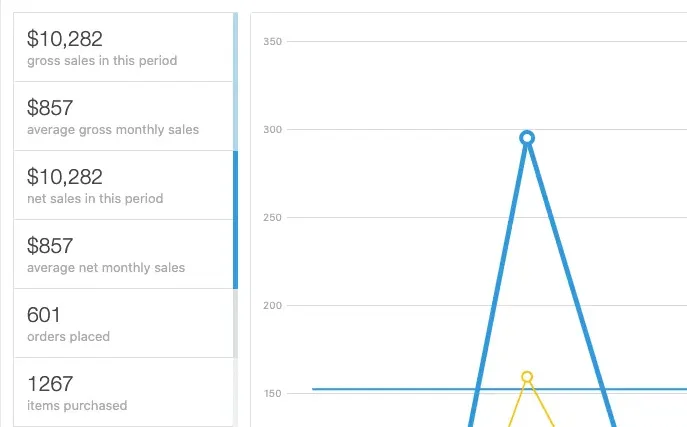Click the 150 y-axis label

tap(272, 393)
